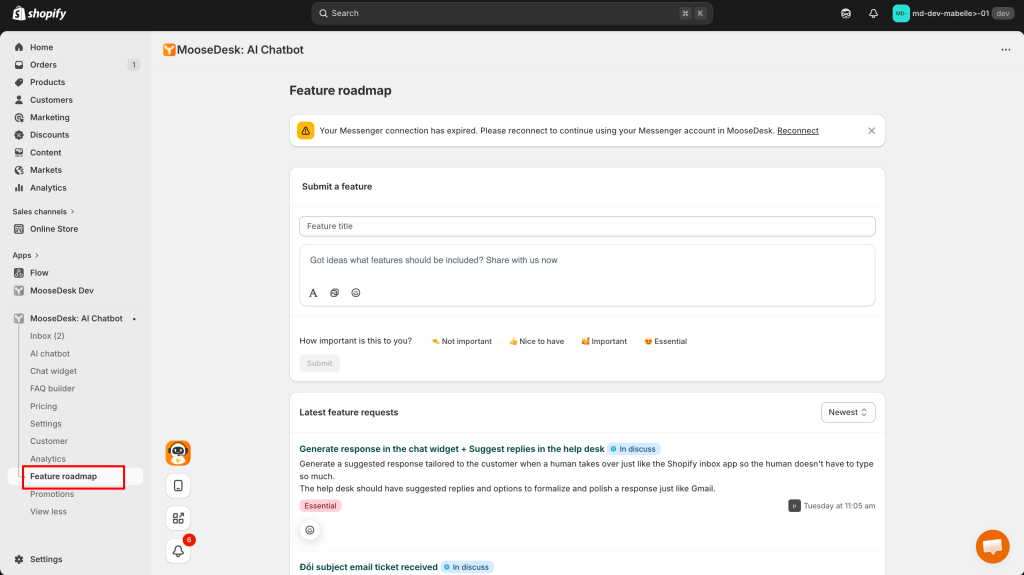The height and width of the screenshot is (575, 1024).
Task: Open the Shopify notifications bell in top bar
Action: click(x=873, y=13)
